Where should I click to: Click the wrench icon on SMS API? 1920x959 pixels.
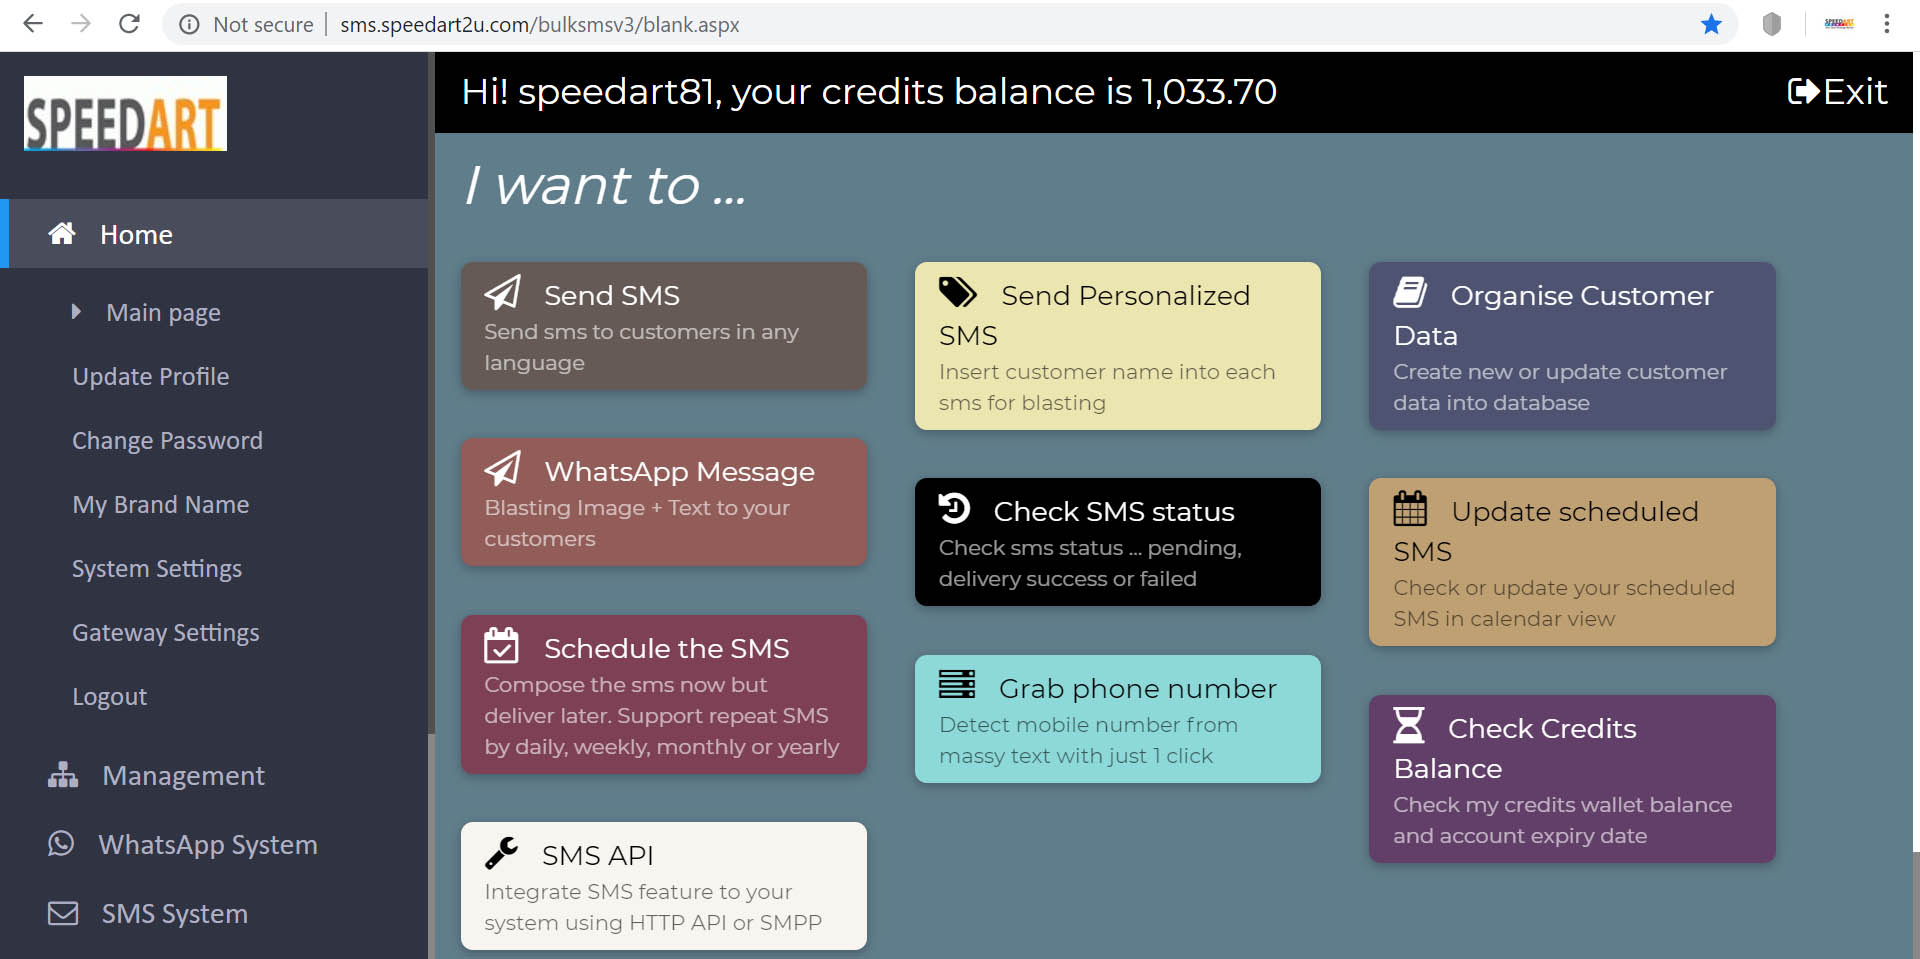pos(502,853)
